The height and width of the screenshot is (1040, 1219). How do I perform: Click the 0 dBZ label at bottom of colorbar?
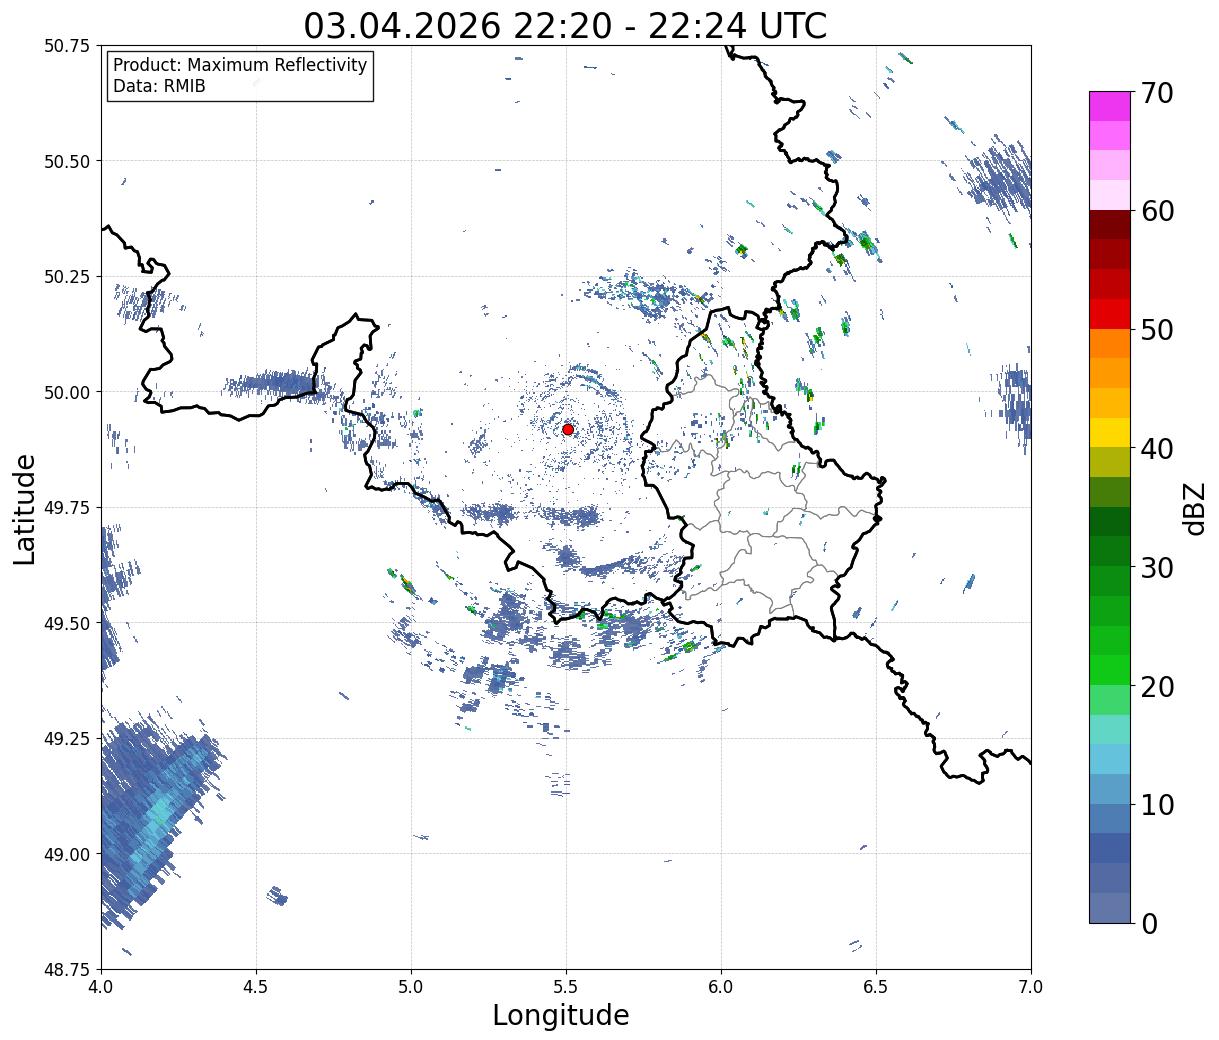1149,923
